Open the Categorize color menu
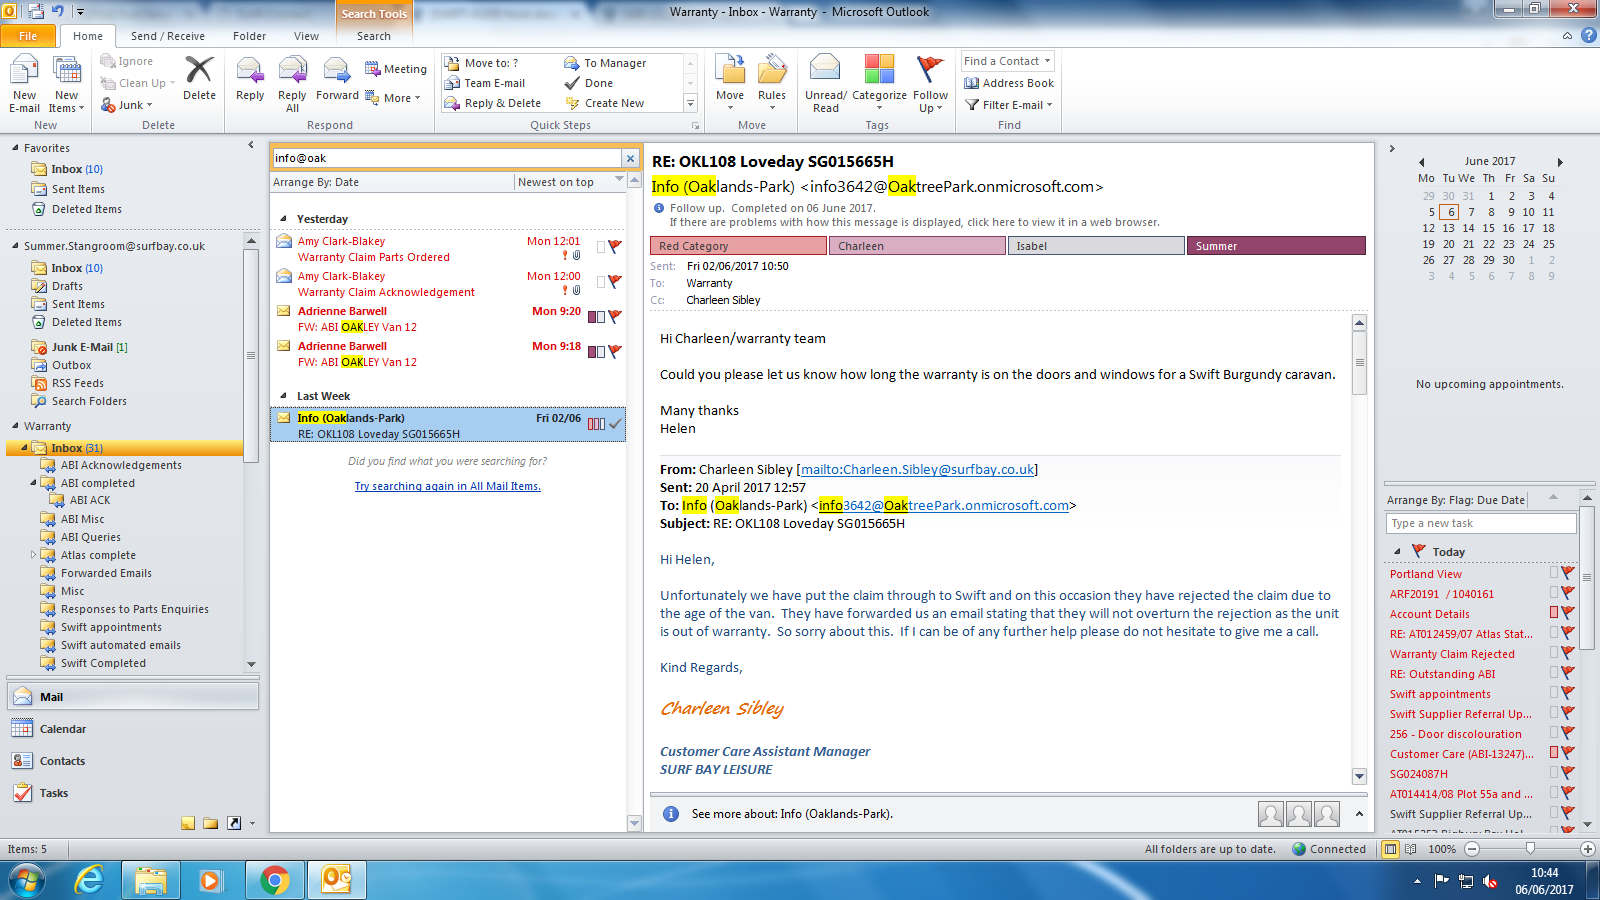The image size is (1600, 900). pos(879,84)
